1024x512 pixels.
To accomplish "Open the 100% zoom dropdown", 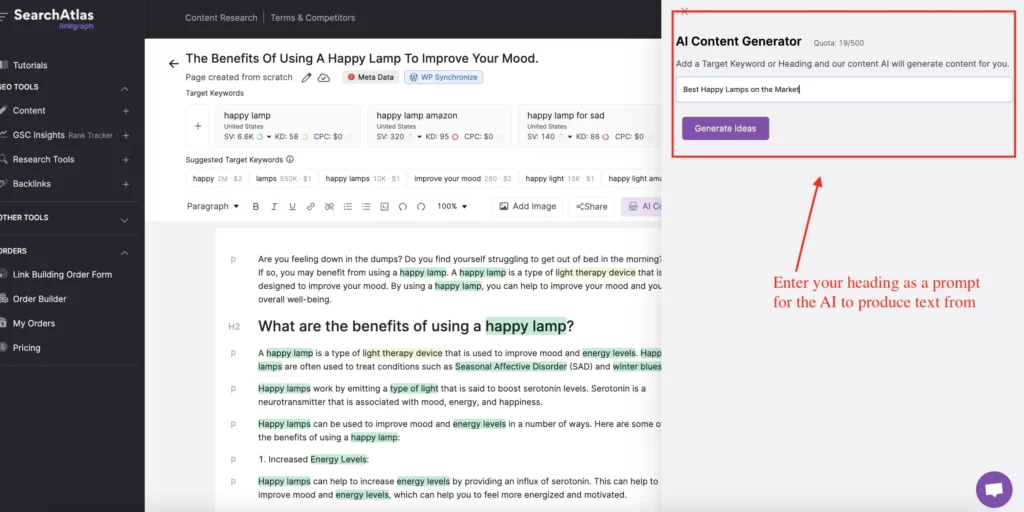I will (453, 207).
